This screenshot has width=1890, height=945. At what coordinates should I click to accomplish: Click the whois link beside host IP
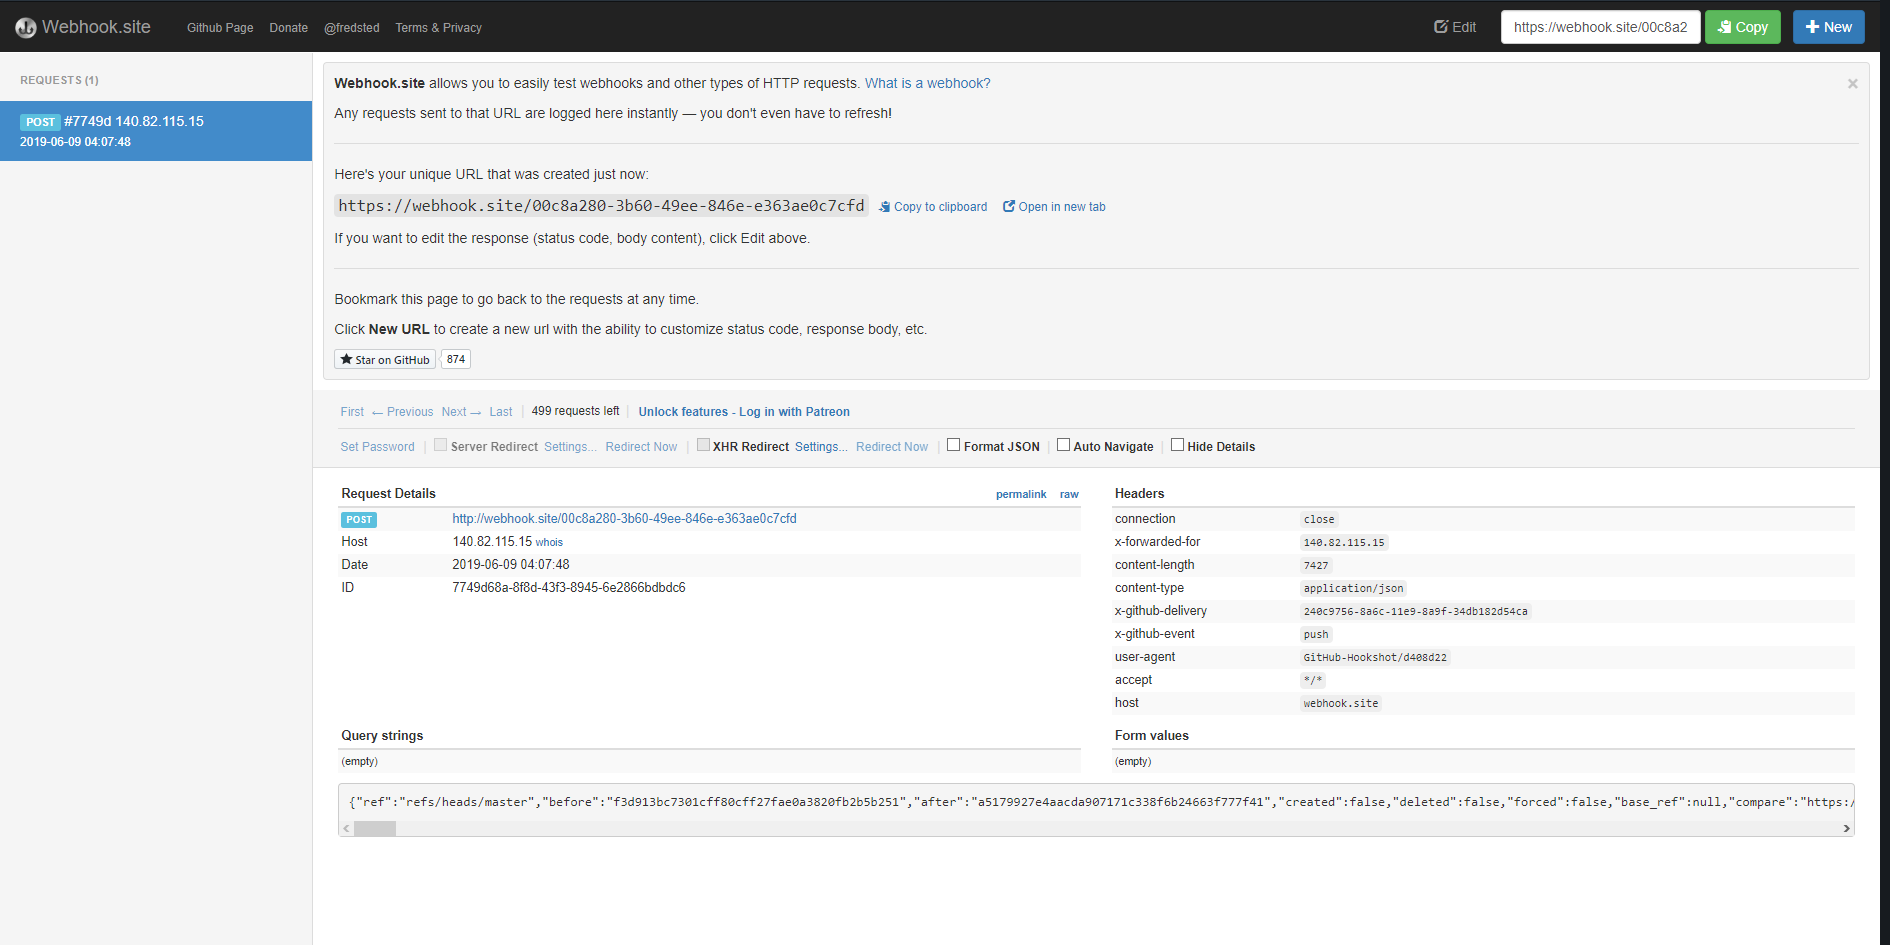[x=549, y=543]
